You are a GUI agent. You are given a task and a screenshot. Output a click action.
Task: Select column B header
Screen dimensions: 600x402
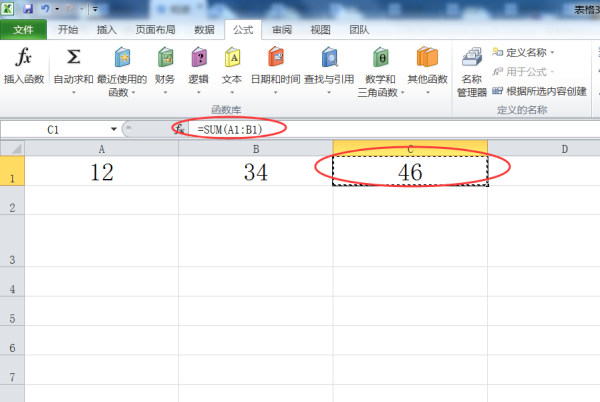click(x=256, y=149)
